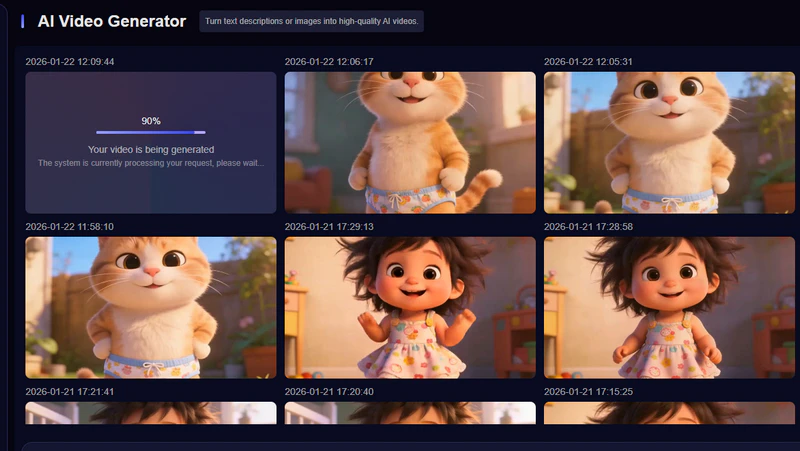
Task: Click the generating video card from 12:09:44
Action: pos(151,142)
